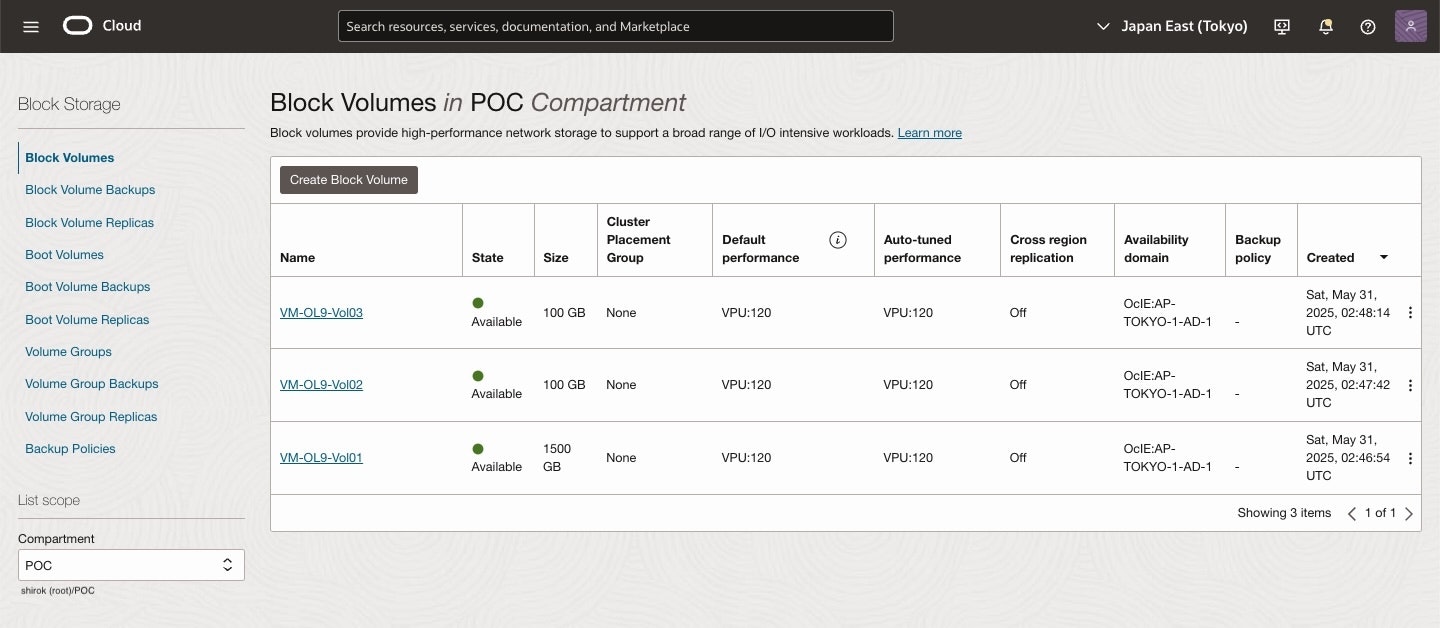Open actions menu for VM-OL9-Vol03
This screenshot has width=1440, height=628.
(x=1410, y=313)
